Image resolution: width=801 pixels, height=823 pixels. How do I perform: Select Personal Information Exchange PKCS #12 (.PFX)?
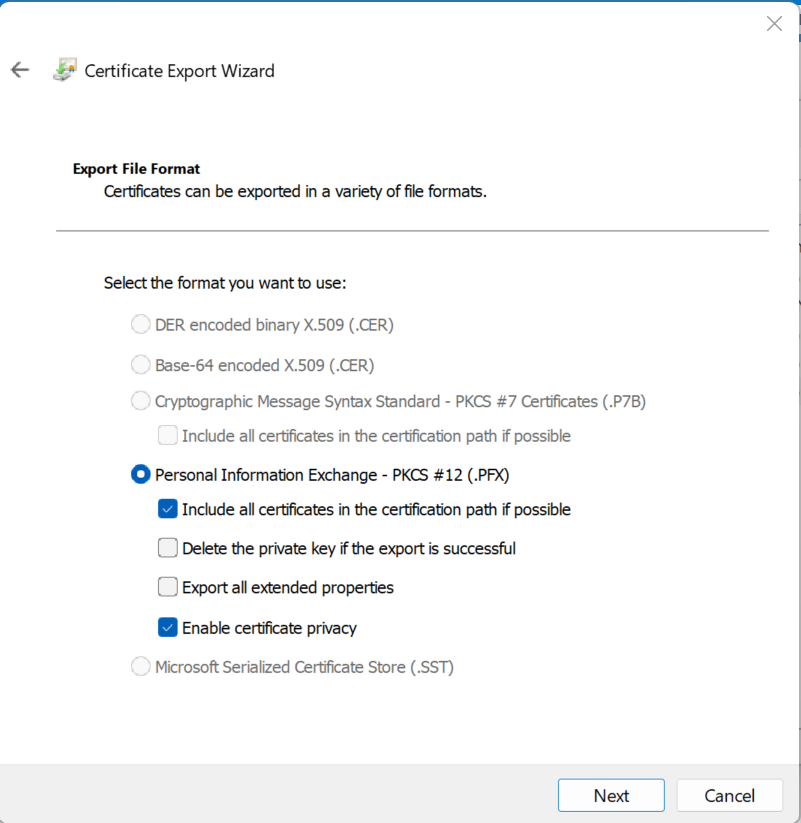tap(140, 474)
